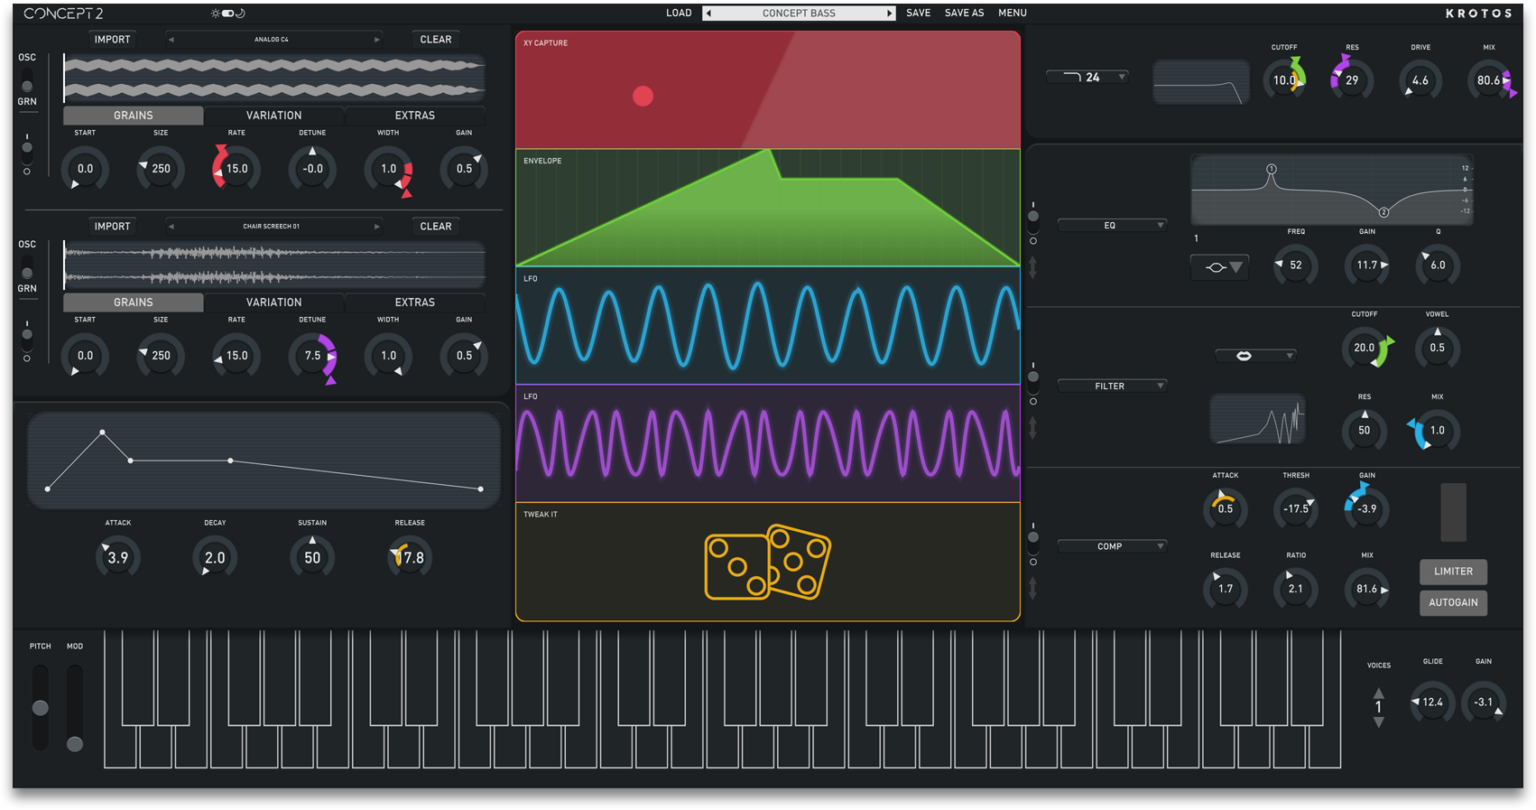Click IMPORT for the CHAIR SCREECH oscillator
Image resolution: width=1536 pixels, height=810 pixels.
pyautogui.click(x=111, y=226)
